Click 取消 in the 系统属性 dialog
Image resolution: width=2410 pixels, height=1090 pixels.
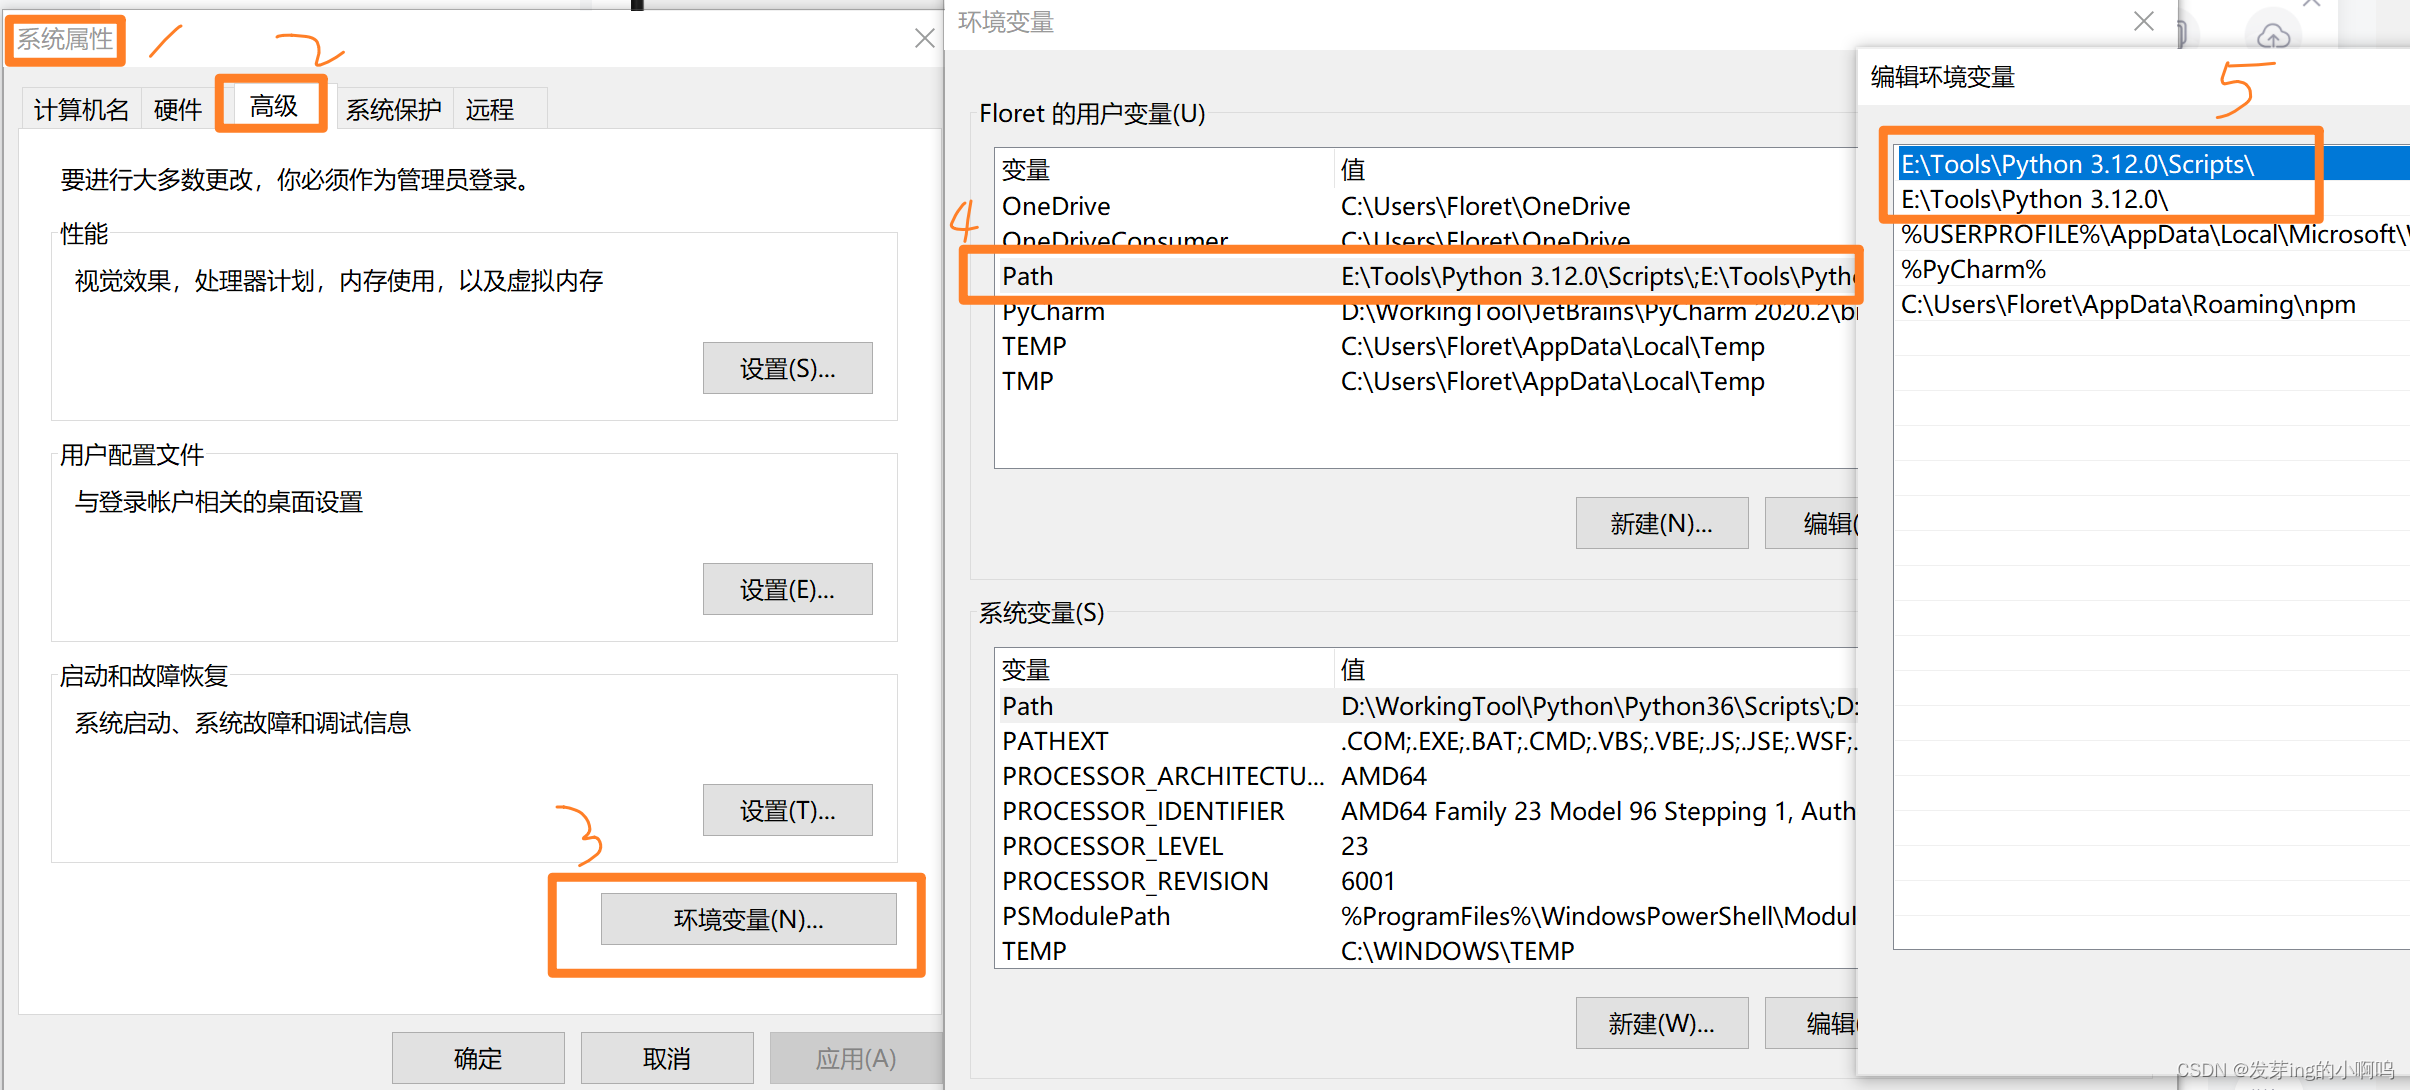(667, 1058)
